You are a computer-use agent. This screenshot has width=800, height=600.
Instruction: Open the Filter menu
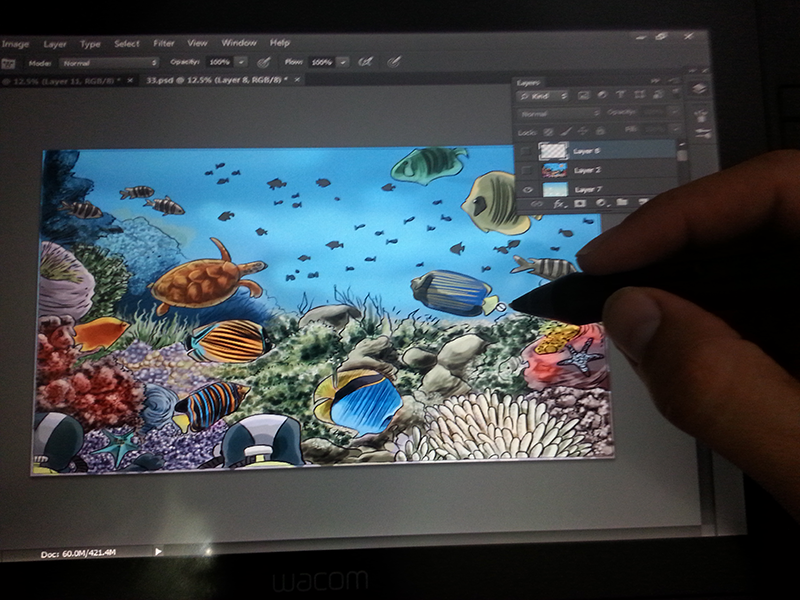click(x=163, y=43)
